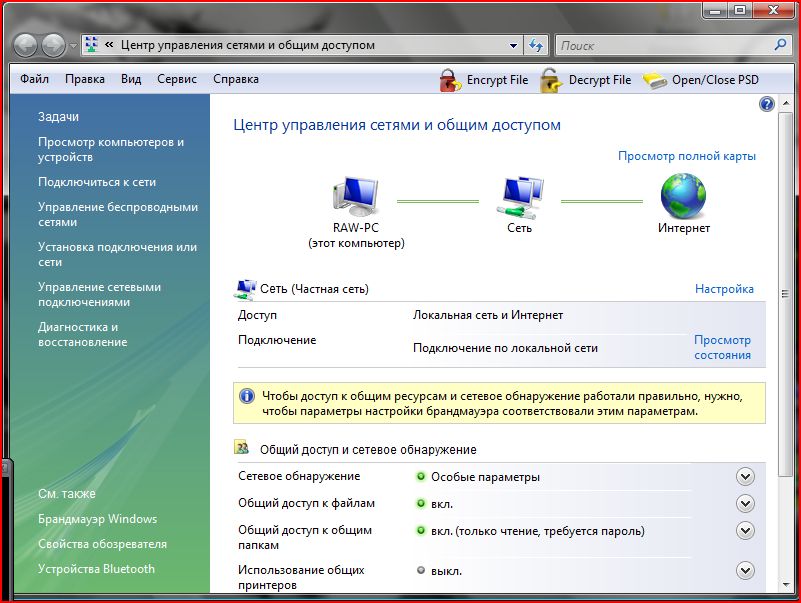801x603 pixels.
Task: Click the Refresh button beside address bar
Action: [536, 45]
